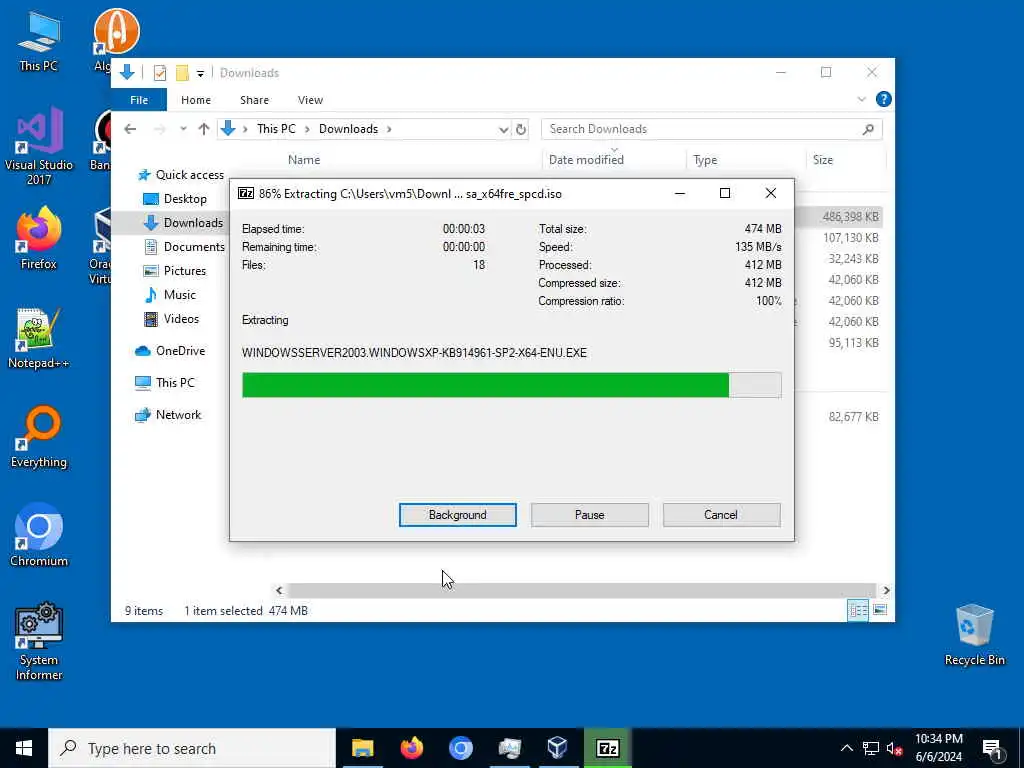Sort by Date modified column header
This screenshot has height=768, width=1024.
(586, 160)
